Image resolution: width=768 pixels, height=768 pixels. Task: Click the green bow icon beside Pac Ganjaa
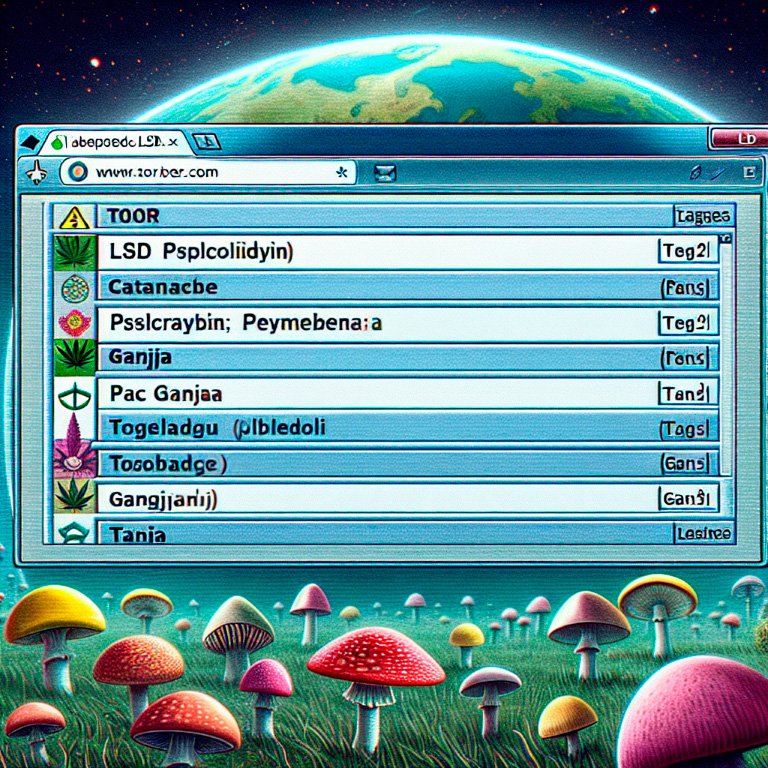74,393
